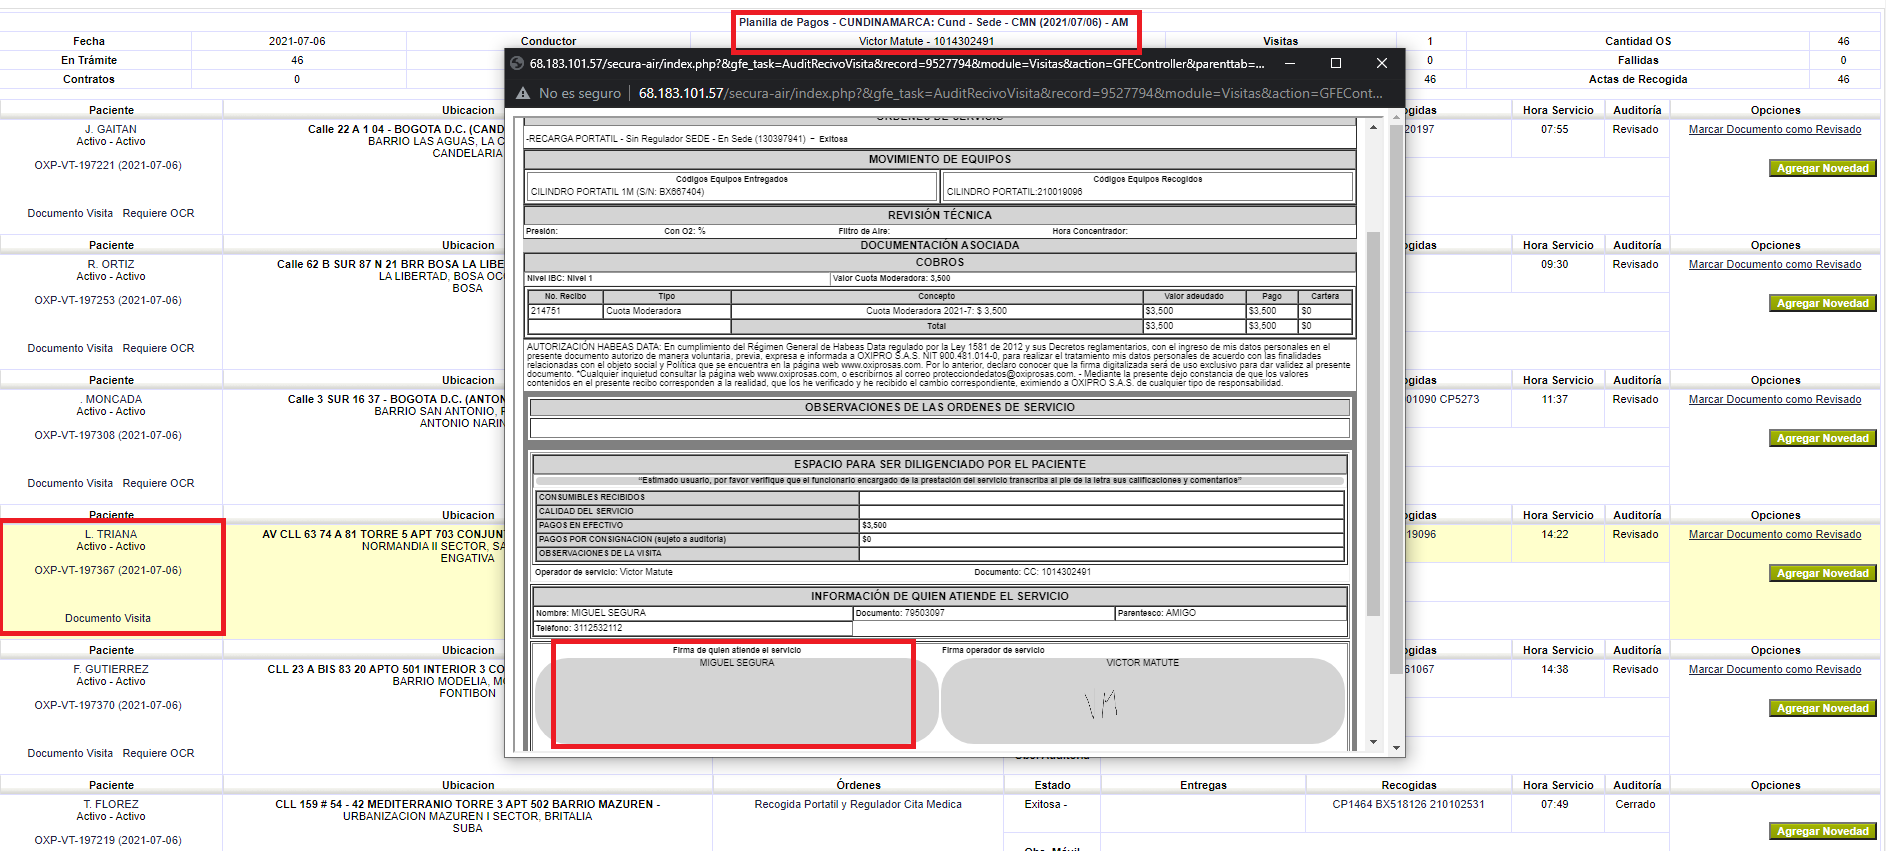Viewport: 1886px width, 851px height.
Task: Click Agregar Novedad for L. Triana row
Action: point(1822,573)
